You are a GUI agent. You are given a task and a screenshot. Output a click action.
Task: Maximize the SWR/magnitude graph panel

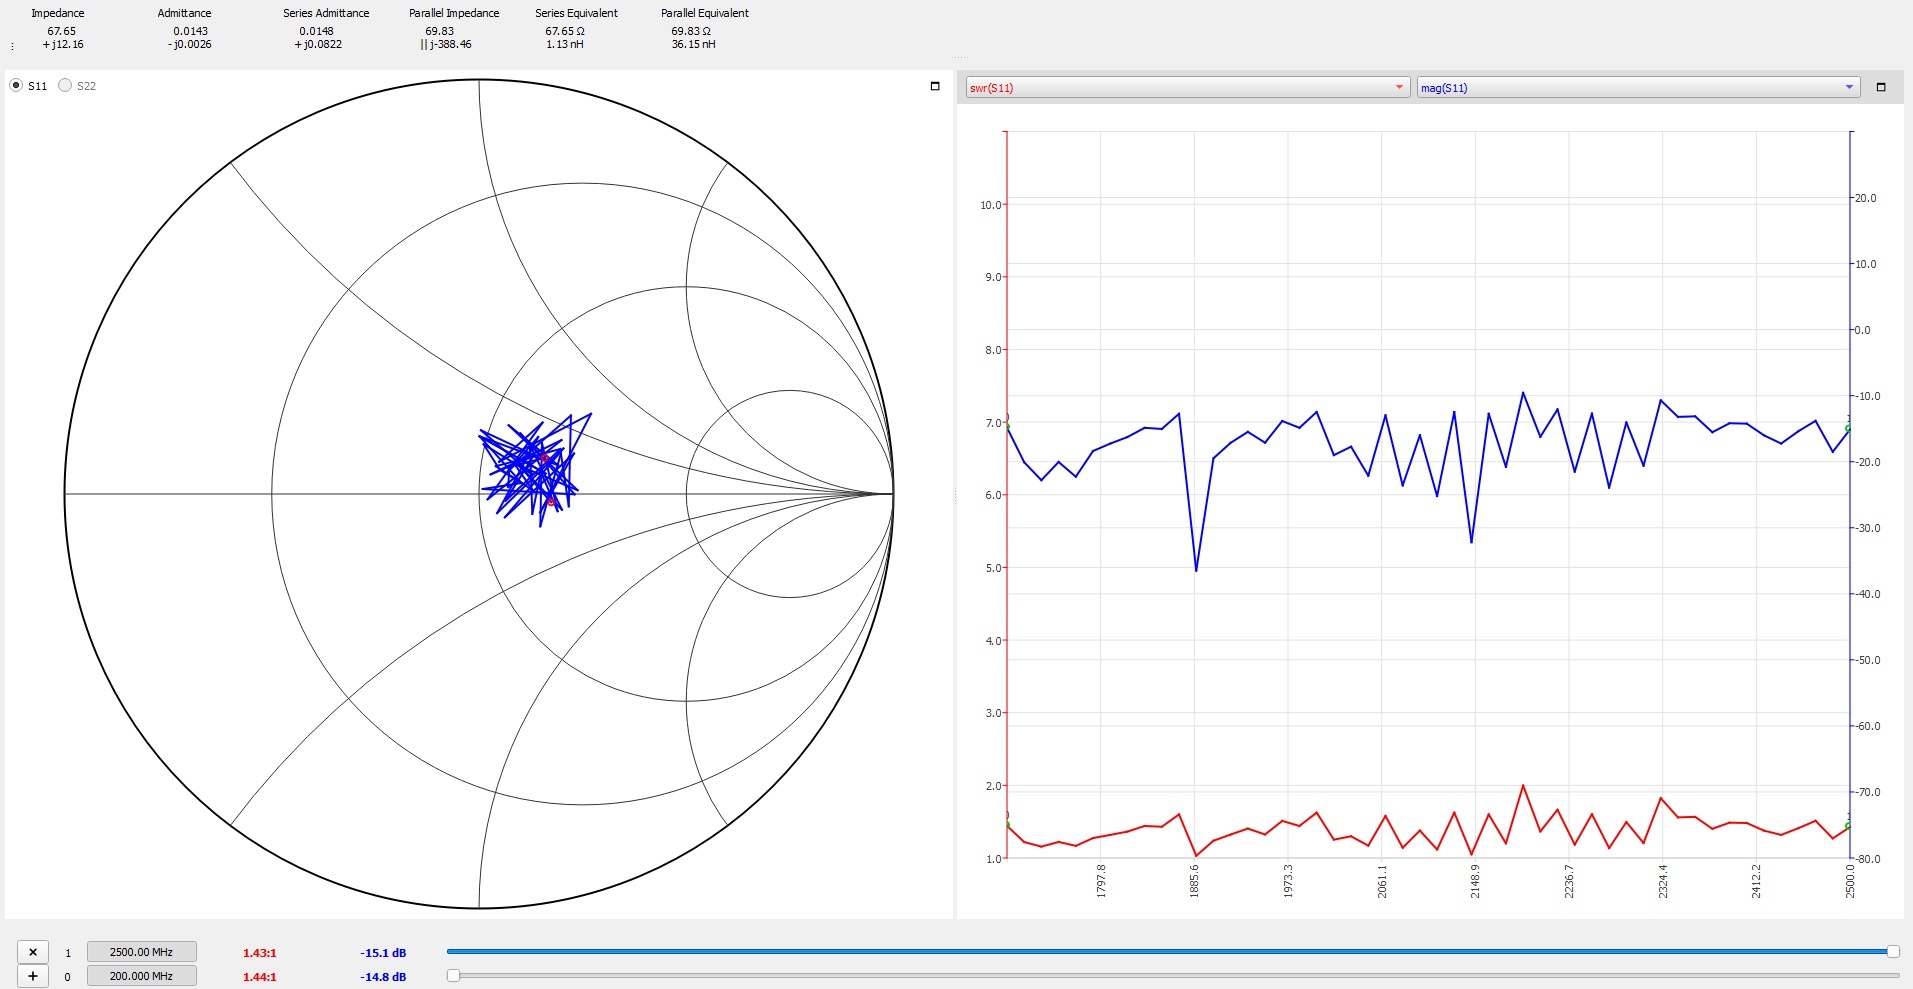point(1880,87)
